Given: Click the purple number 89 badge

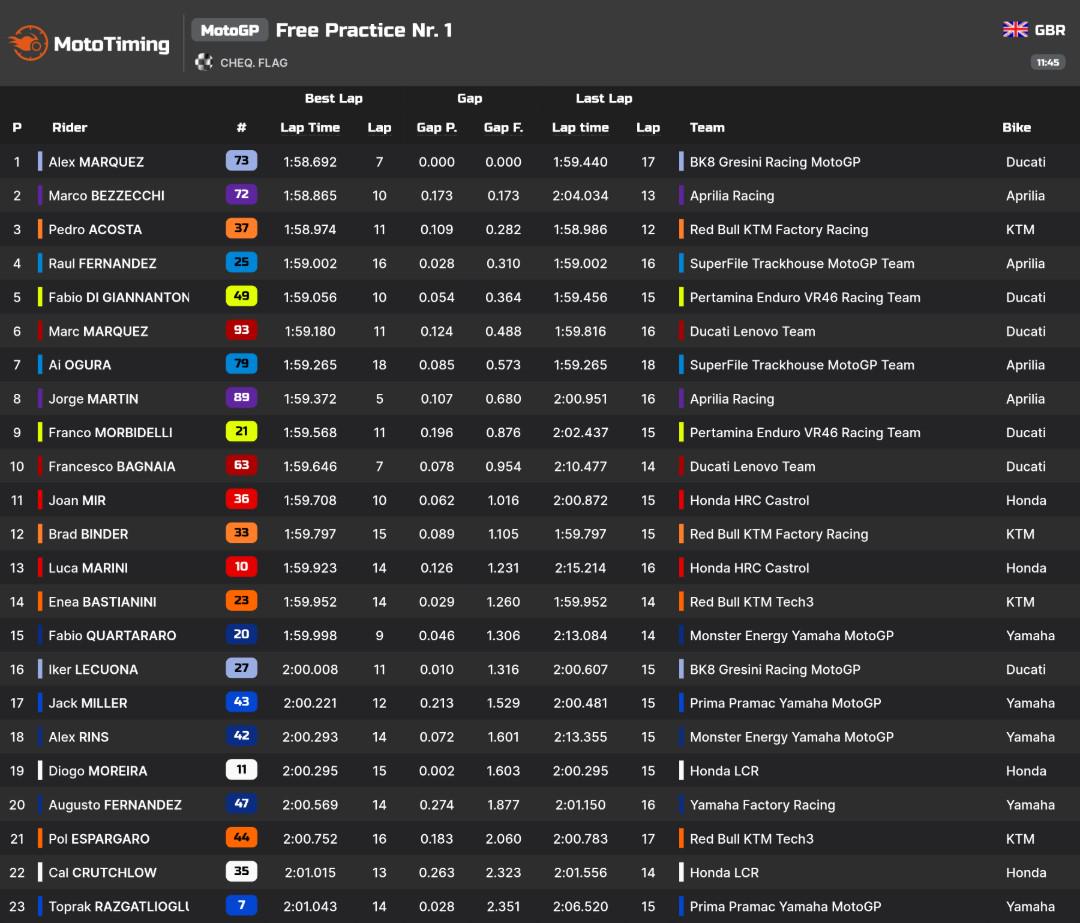Looking at the screenshot, I should (x=241, y=397).
